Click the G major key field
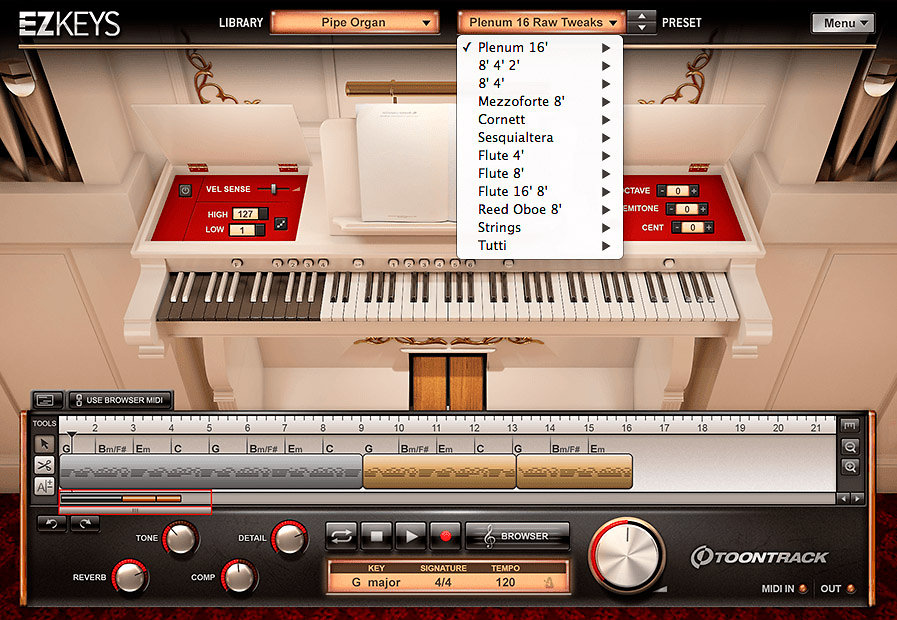The height and width of the screenshot is (620, 897). coord(376,582)
